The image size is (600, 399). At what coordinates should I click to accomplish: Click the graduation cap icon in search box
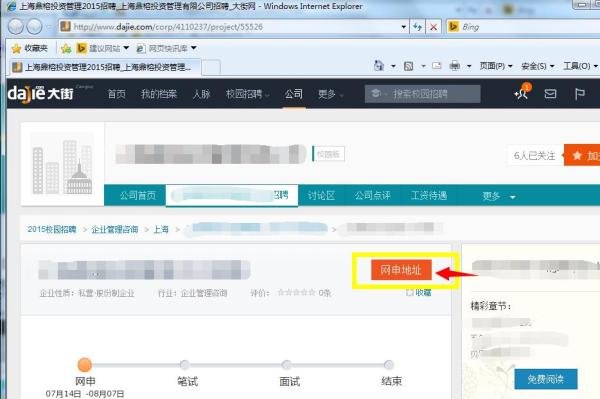click(376, 93)
